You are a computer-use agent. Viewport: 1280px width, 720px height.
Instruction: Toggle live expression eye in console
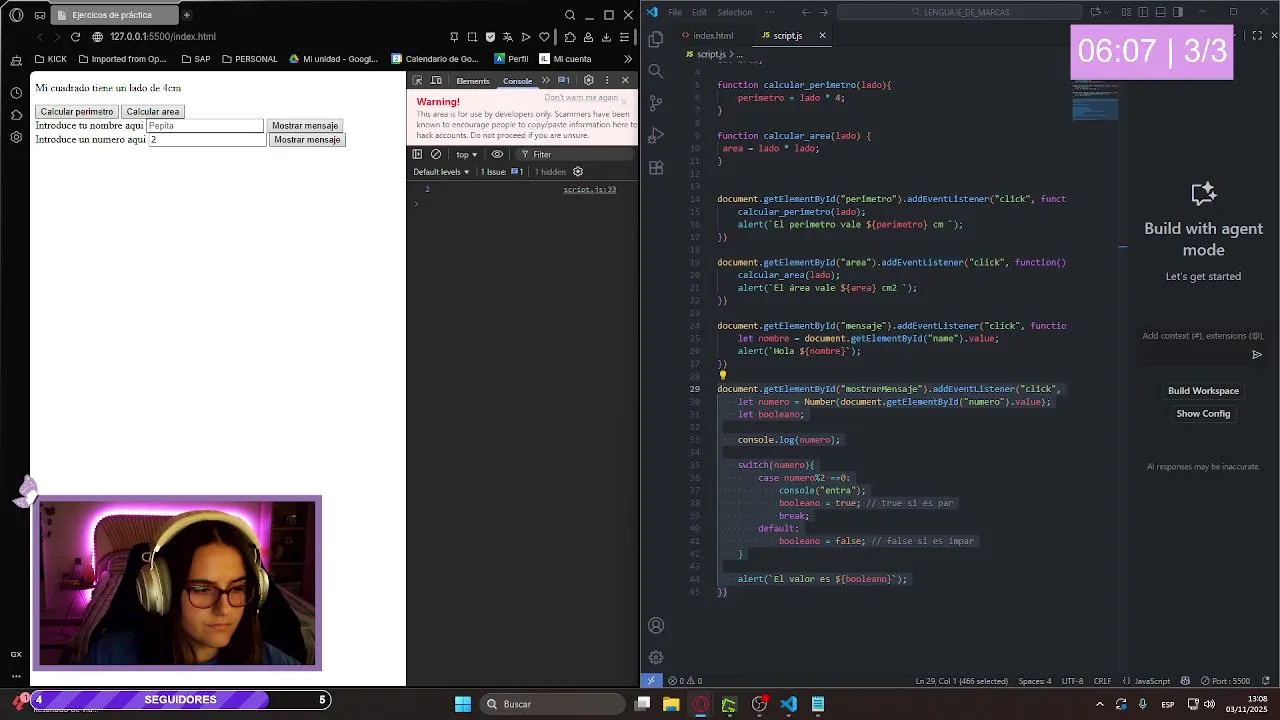tap(497, 154)
